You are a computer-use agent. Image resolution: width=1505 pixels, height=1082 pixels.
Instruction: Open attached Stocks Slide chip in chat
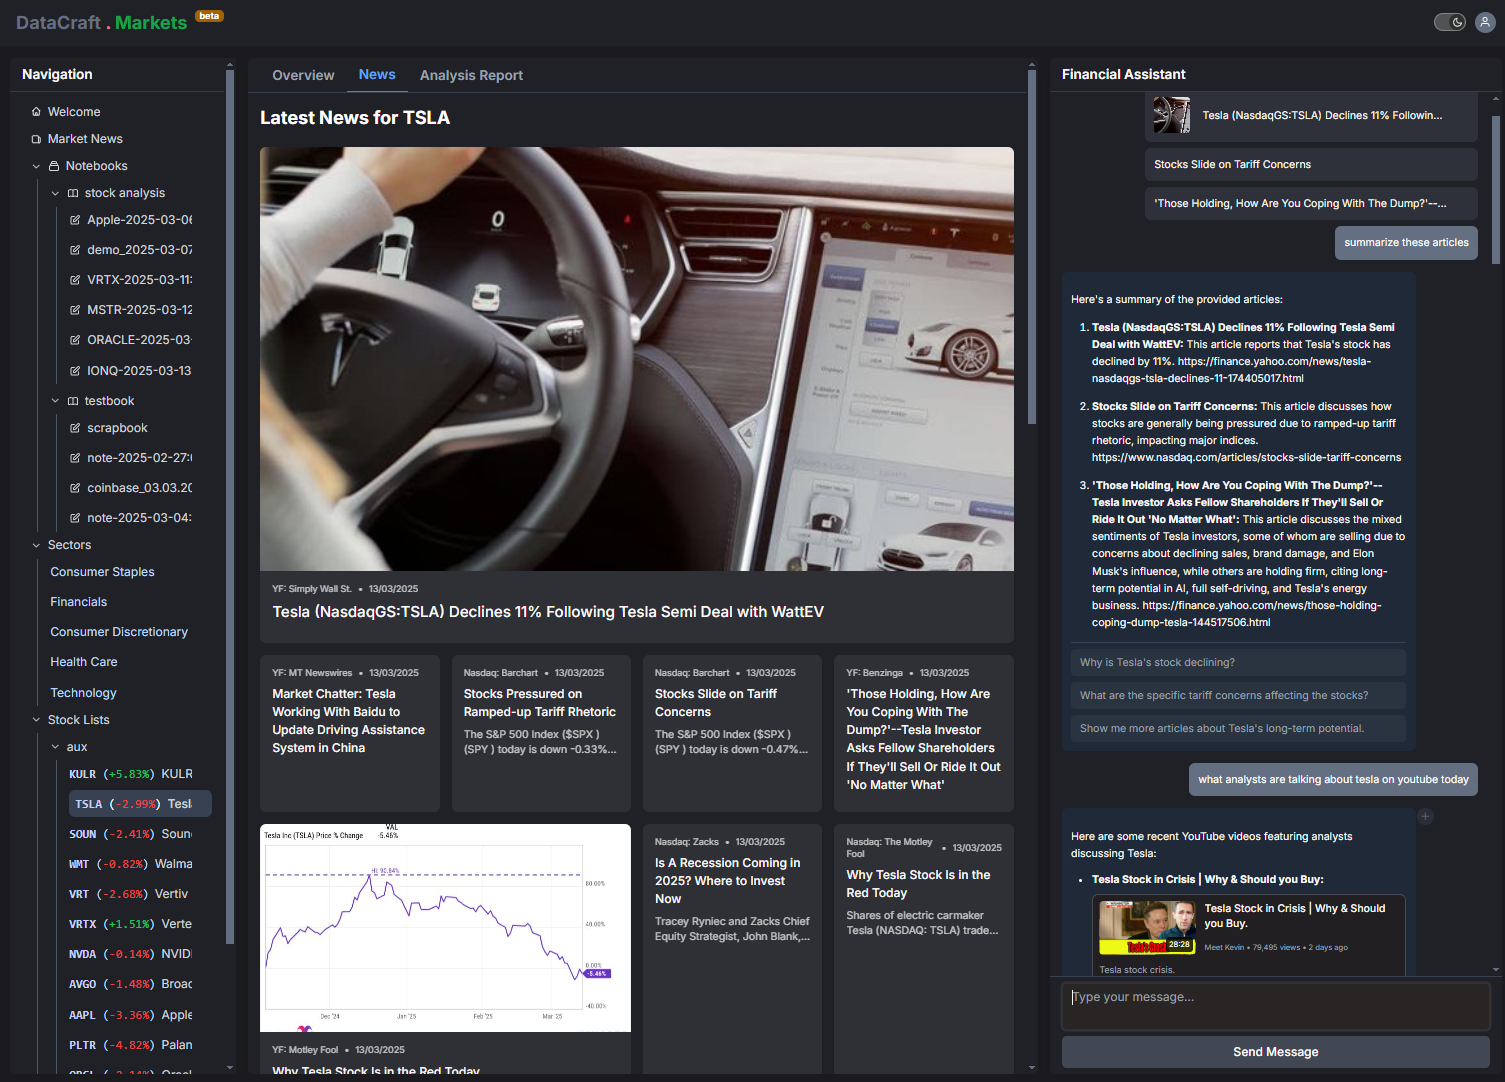tap(1311, 164)
